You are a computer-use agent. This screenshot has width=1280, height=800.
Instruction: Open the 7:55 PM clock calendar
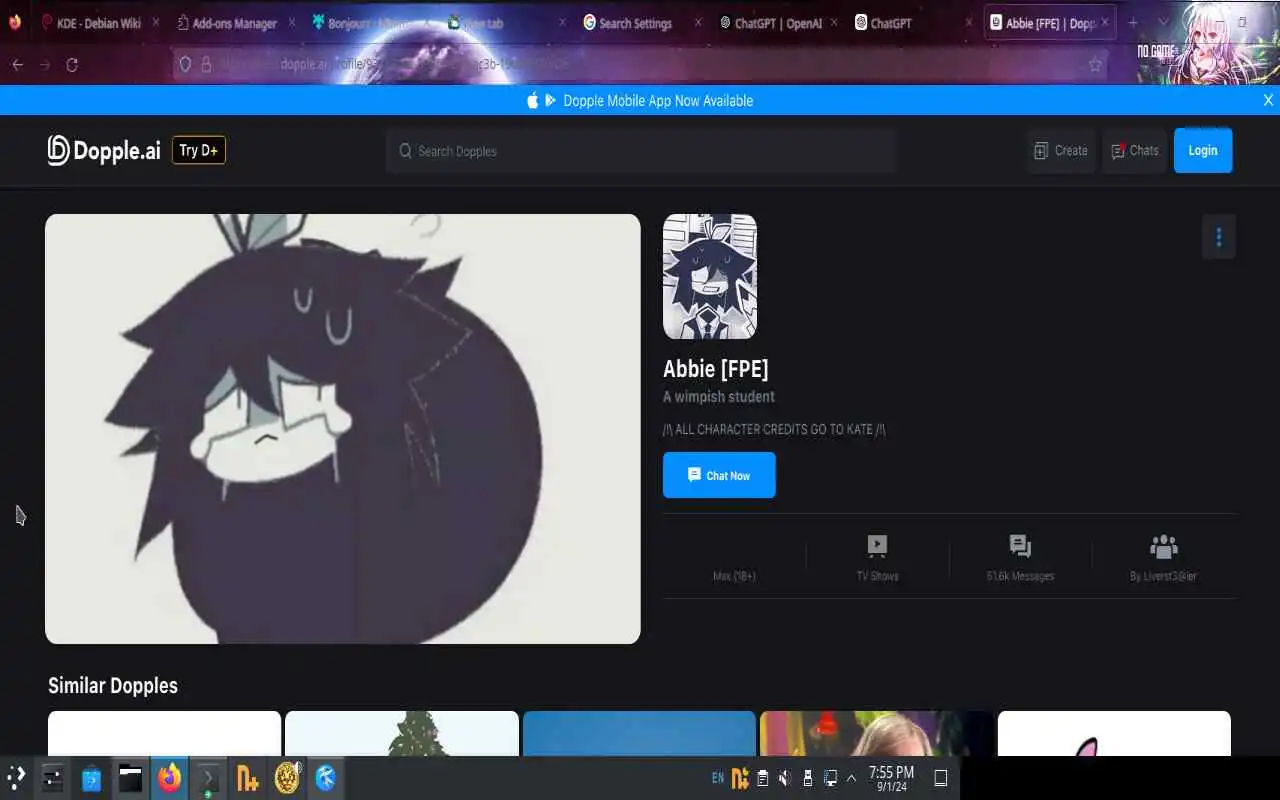[x=891, y=778]
